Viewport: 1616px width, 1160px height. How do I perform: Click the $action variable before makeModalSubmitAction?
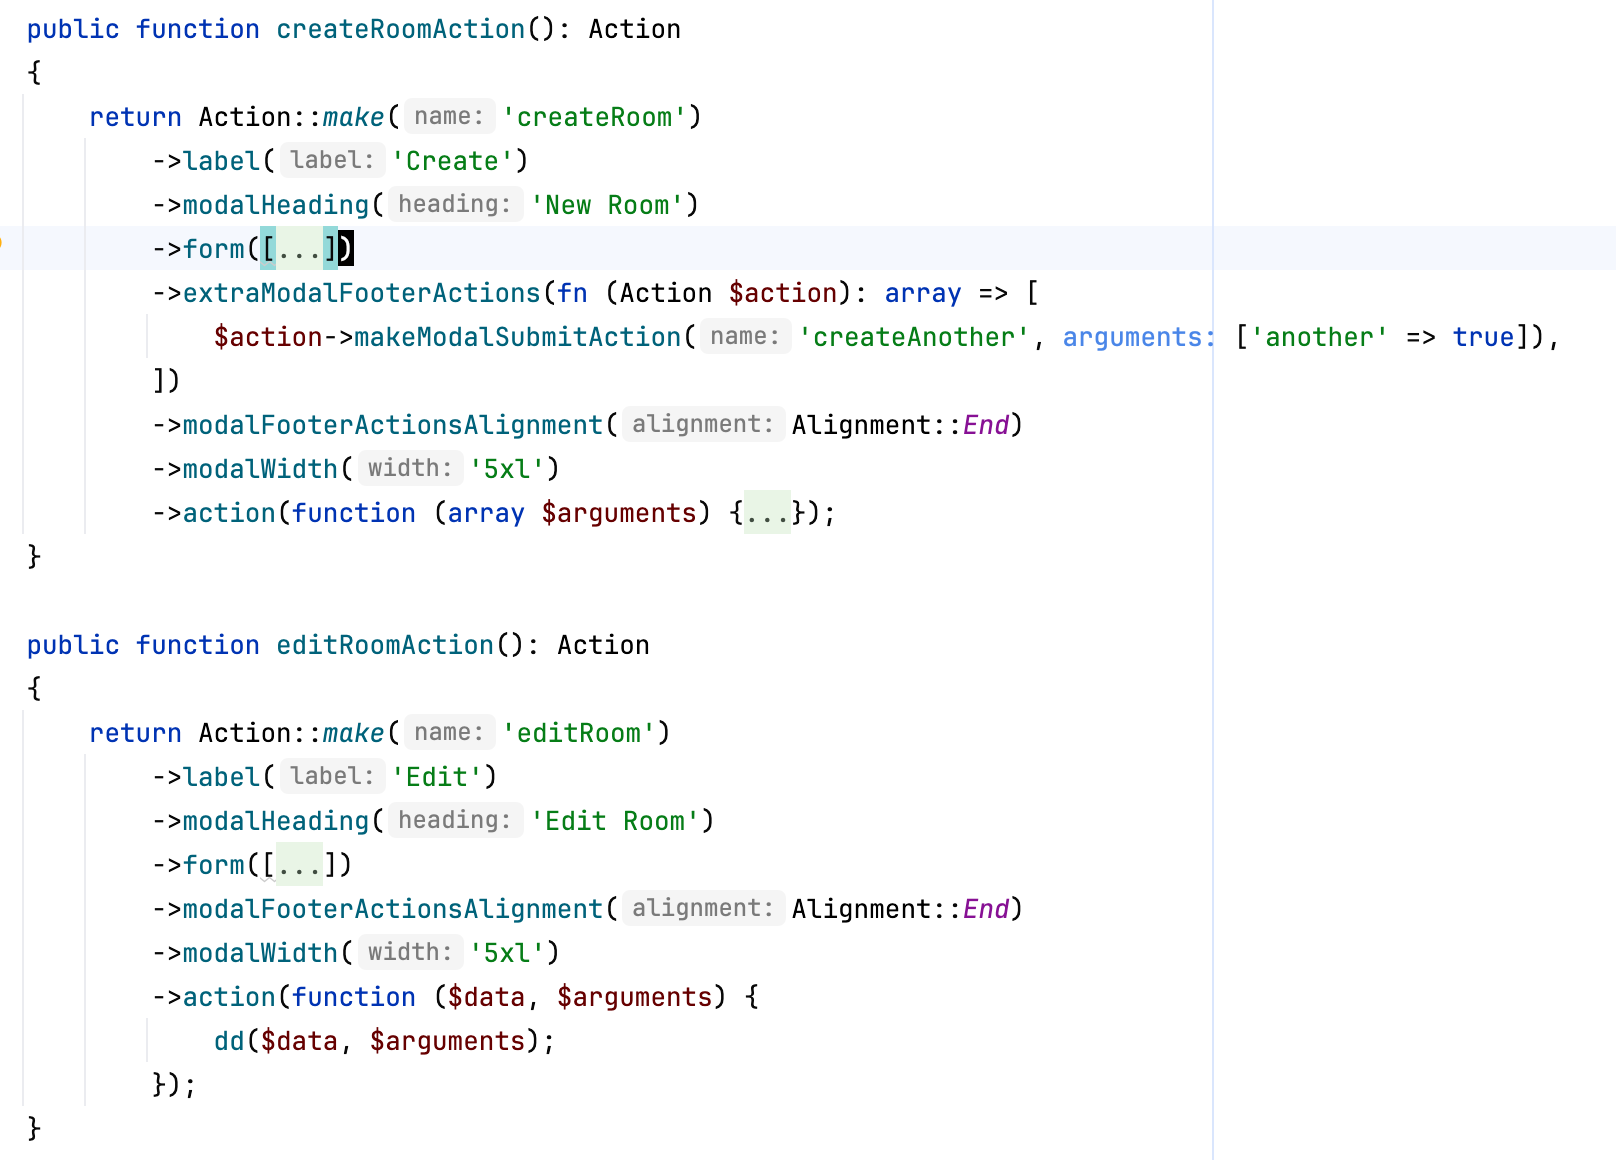click(x=268, y=337)
